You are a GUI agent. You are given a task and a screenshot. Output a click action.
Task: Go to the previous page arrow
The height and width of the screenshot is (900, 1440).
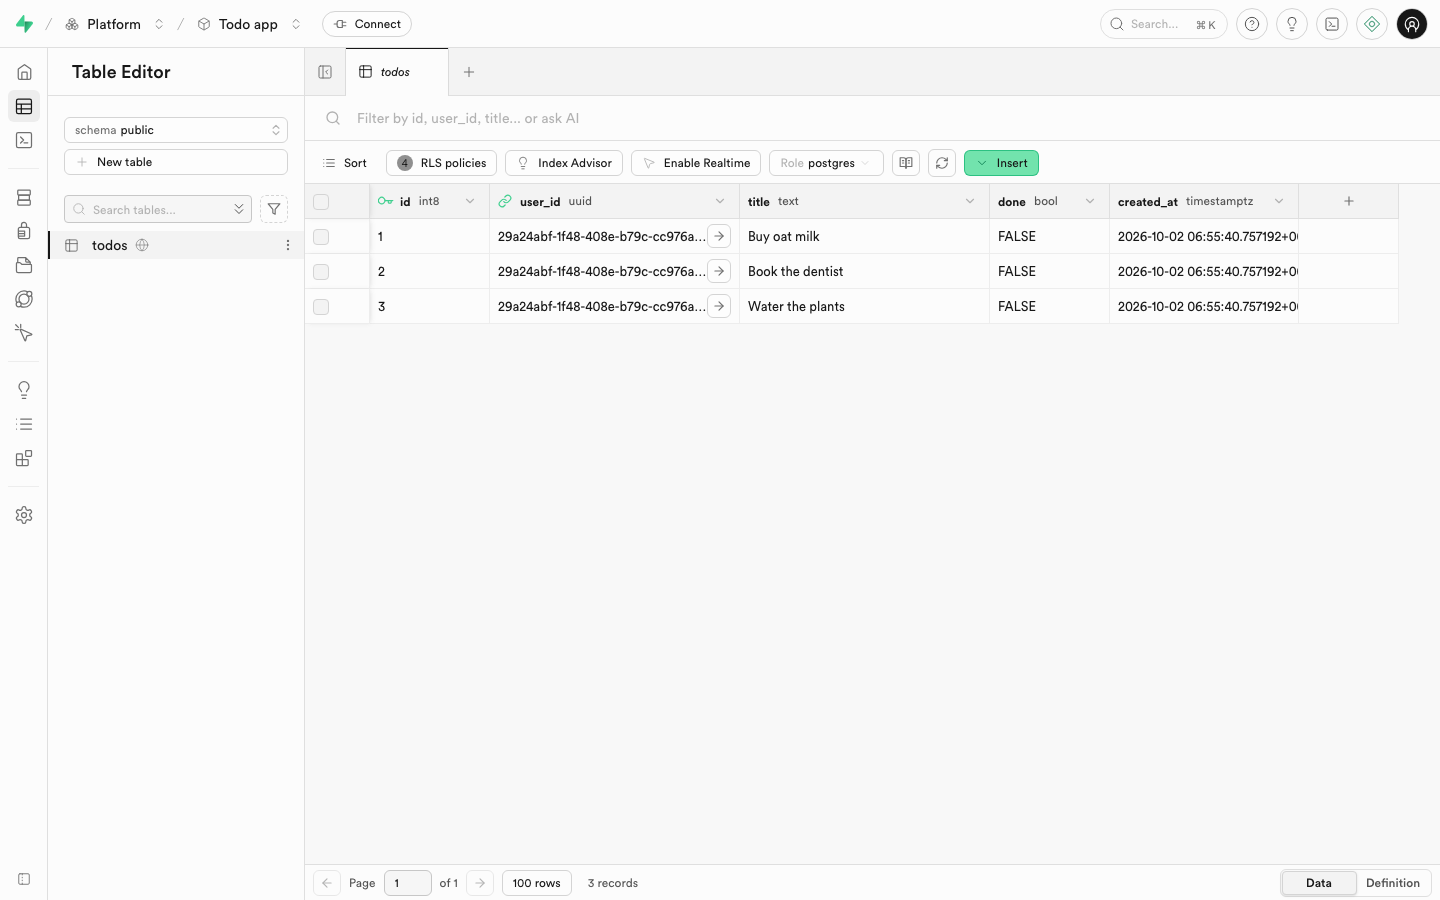pos(327,883)
